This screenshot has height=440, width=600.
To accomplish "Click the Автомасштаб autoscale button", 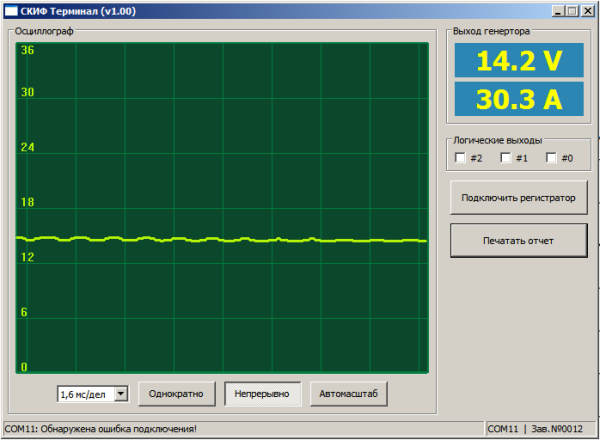I will [348, 394].
